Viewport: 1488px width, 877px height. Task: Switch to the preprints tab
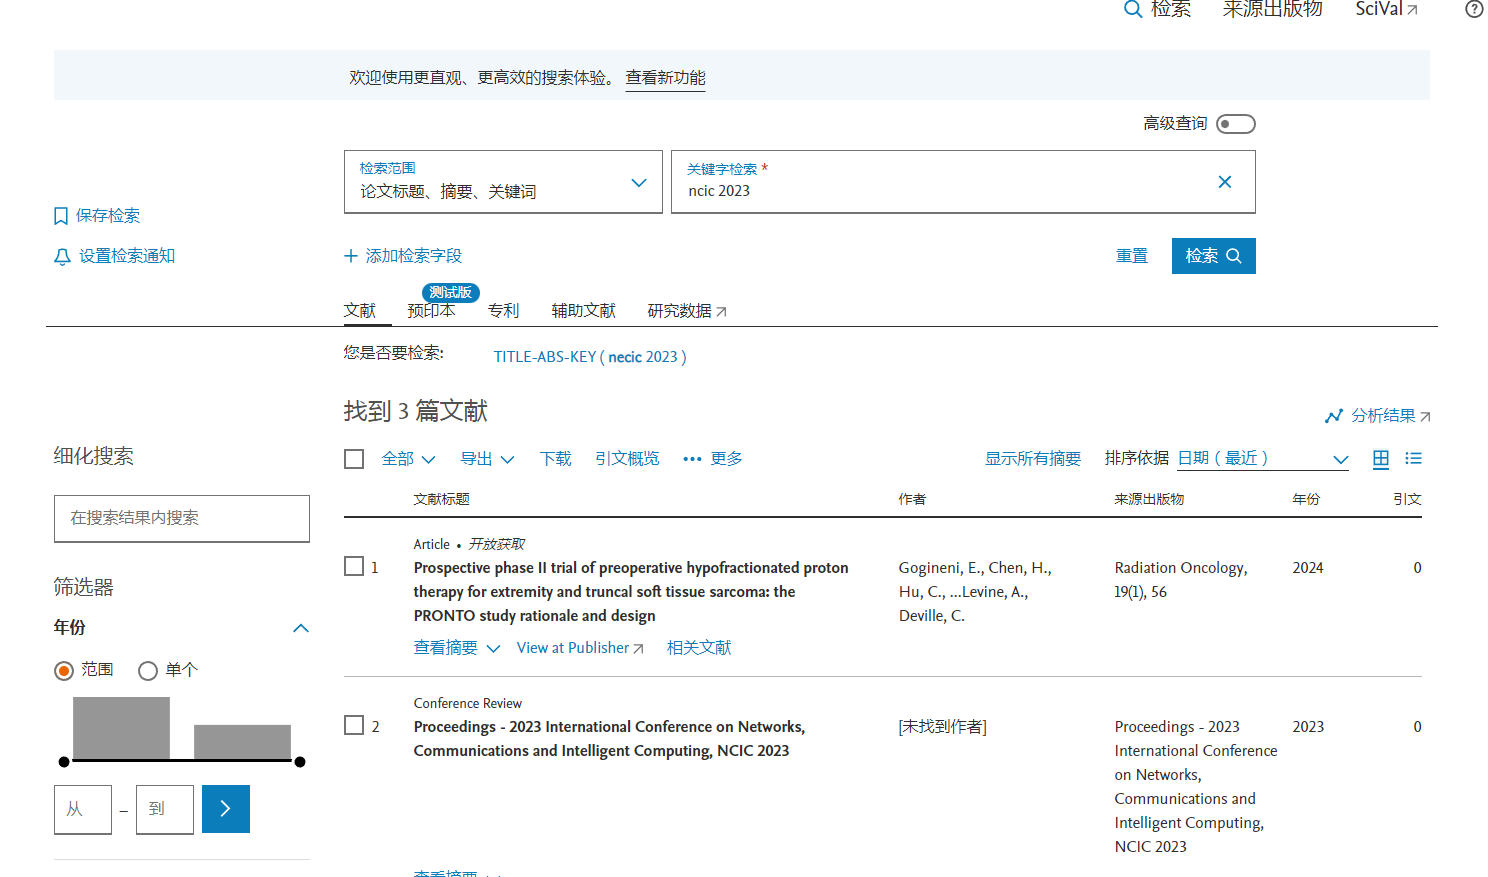[x=431, y=311]
